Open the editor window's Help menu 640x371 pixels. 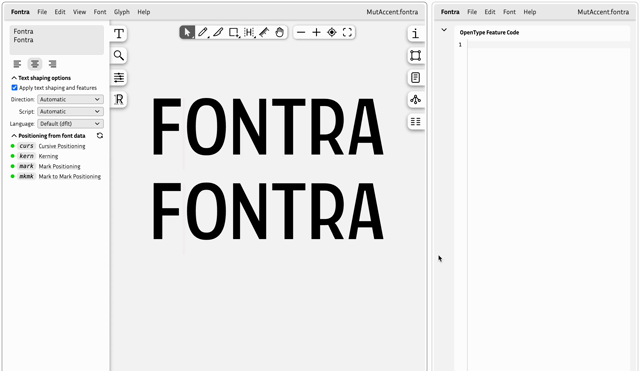click(x=144, y=12)
